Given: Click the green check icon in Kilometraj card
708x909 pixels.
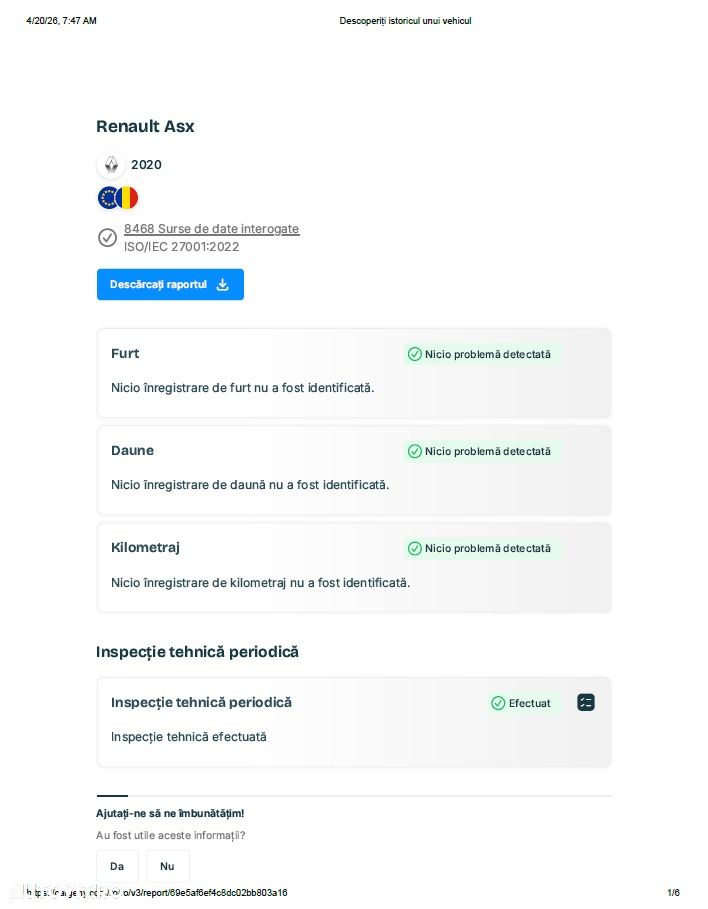Looking at the screenshot, I should 414,548.
